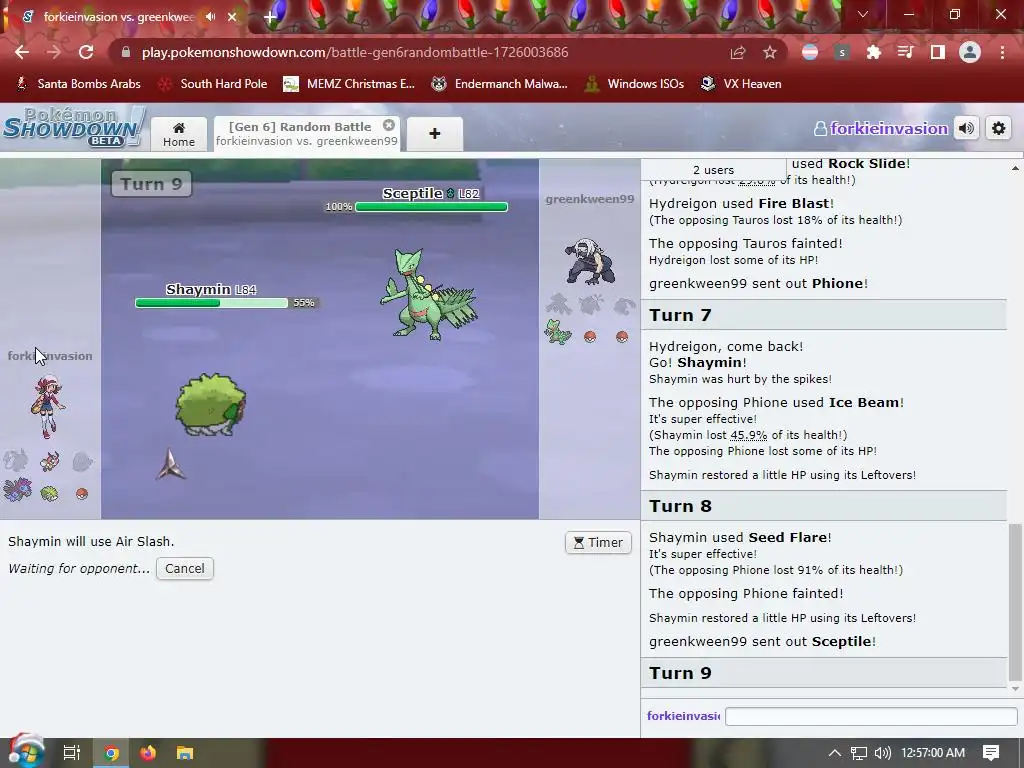Viewport: 1024px width, 768px height.
Task: Reload the Pokemon Showdown page
Action: pyautogui.click(x=86, y=52)
